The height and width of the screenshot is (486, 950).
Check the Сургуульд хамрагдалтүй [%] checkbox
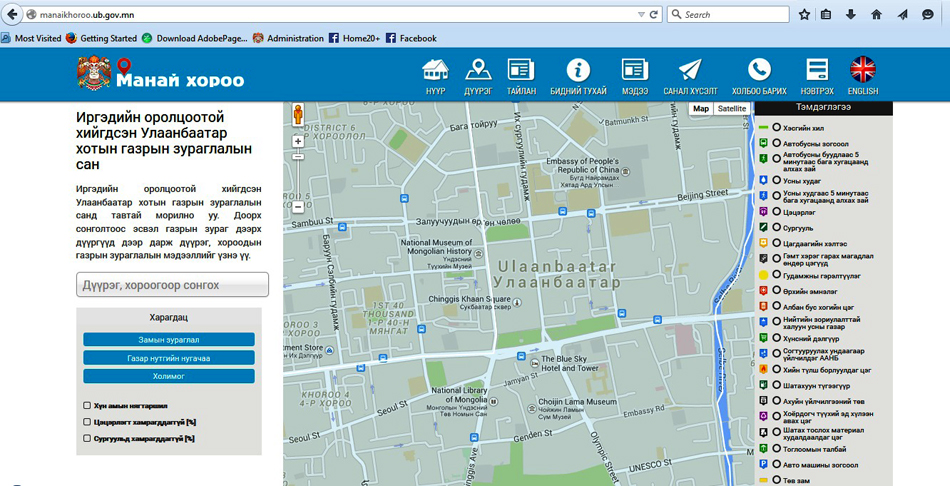pos(88,438)
